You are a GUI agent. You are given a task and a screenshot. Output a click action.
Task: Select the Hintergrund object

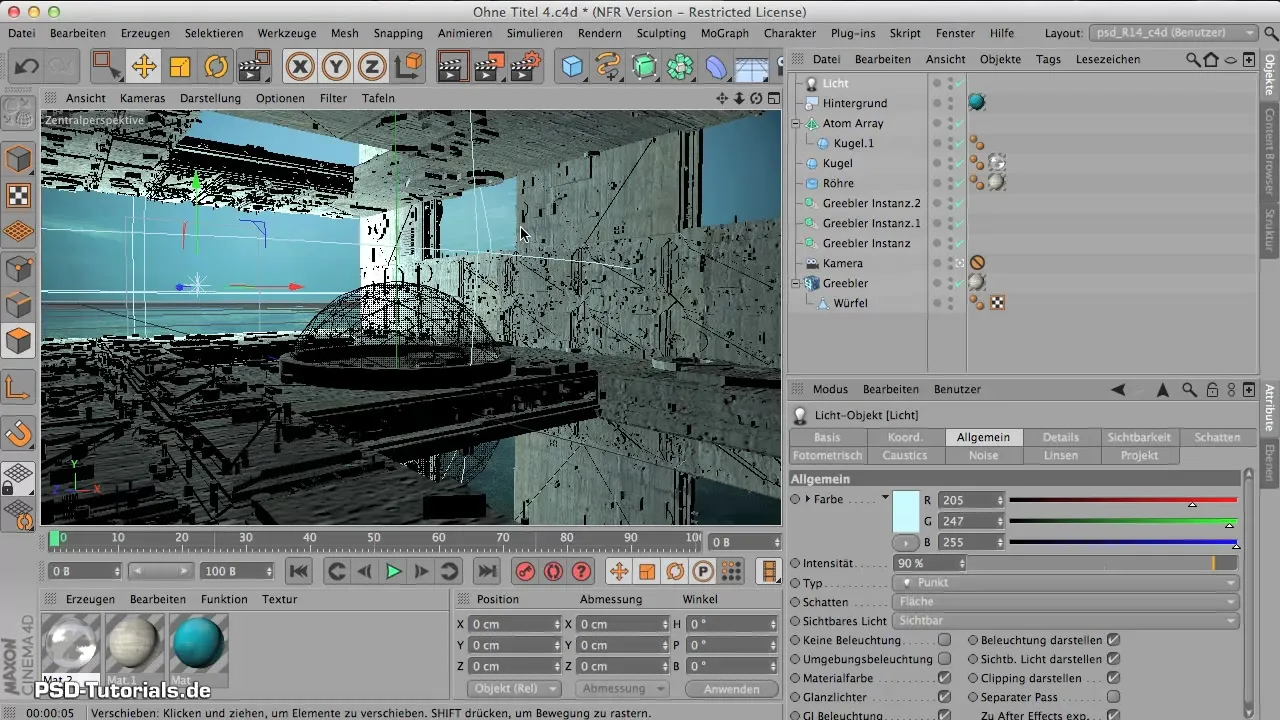click(855, 103)
